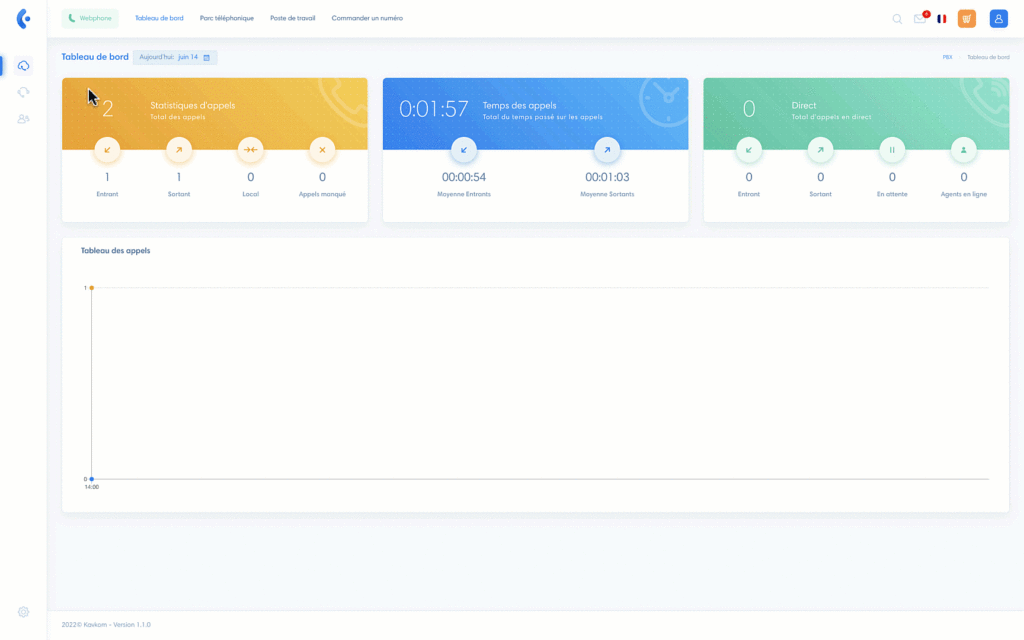The height and width of the screenshot is (640, 1024).
Task: Go to 'Parc téléphonique' menu item
Action: click(x=227, y=18)
